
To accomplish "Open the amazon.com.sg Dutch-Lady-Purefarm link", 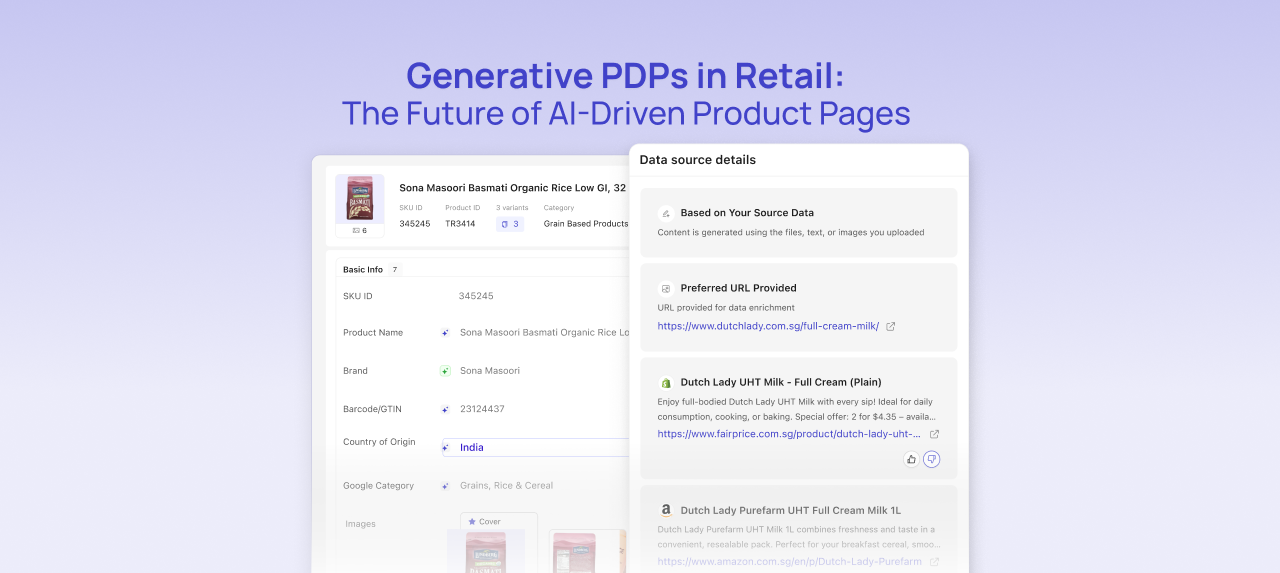I will [789, 562].
